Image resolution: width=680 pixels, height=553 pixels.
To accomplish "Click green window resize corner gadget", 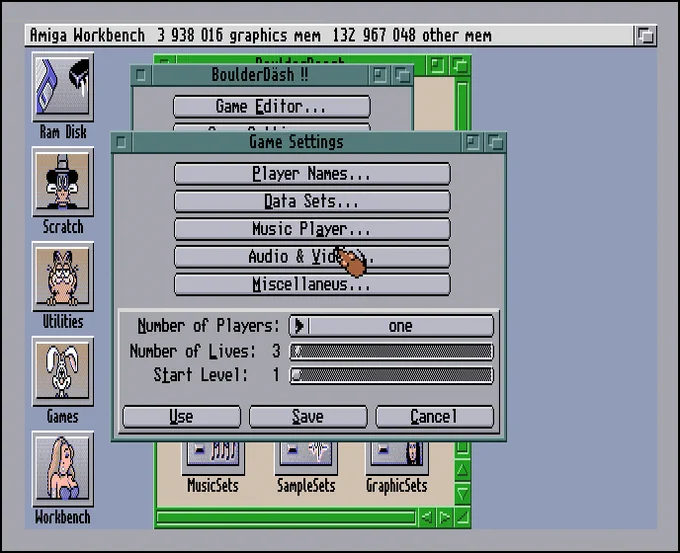I will coord(463,517).
